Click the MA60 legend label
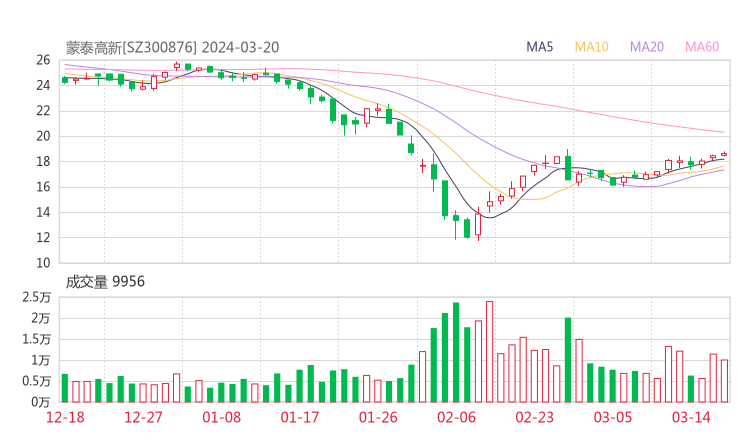The height and width of the screenshot is (440, 740). 702,47
